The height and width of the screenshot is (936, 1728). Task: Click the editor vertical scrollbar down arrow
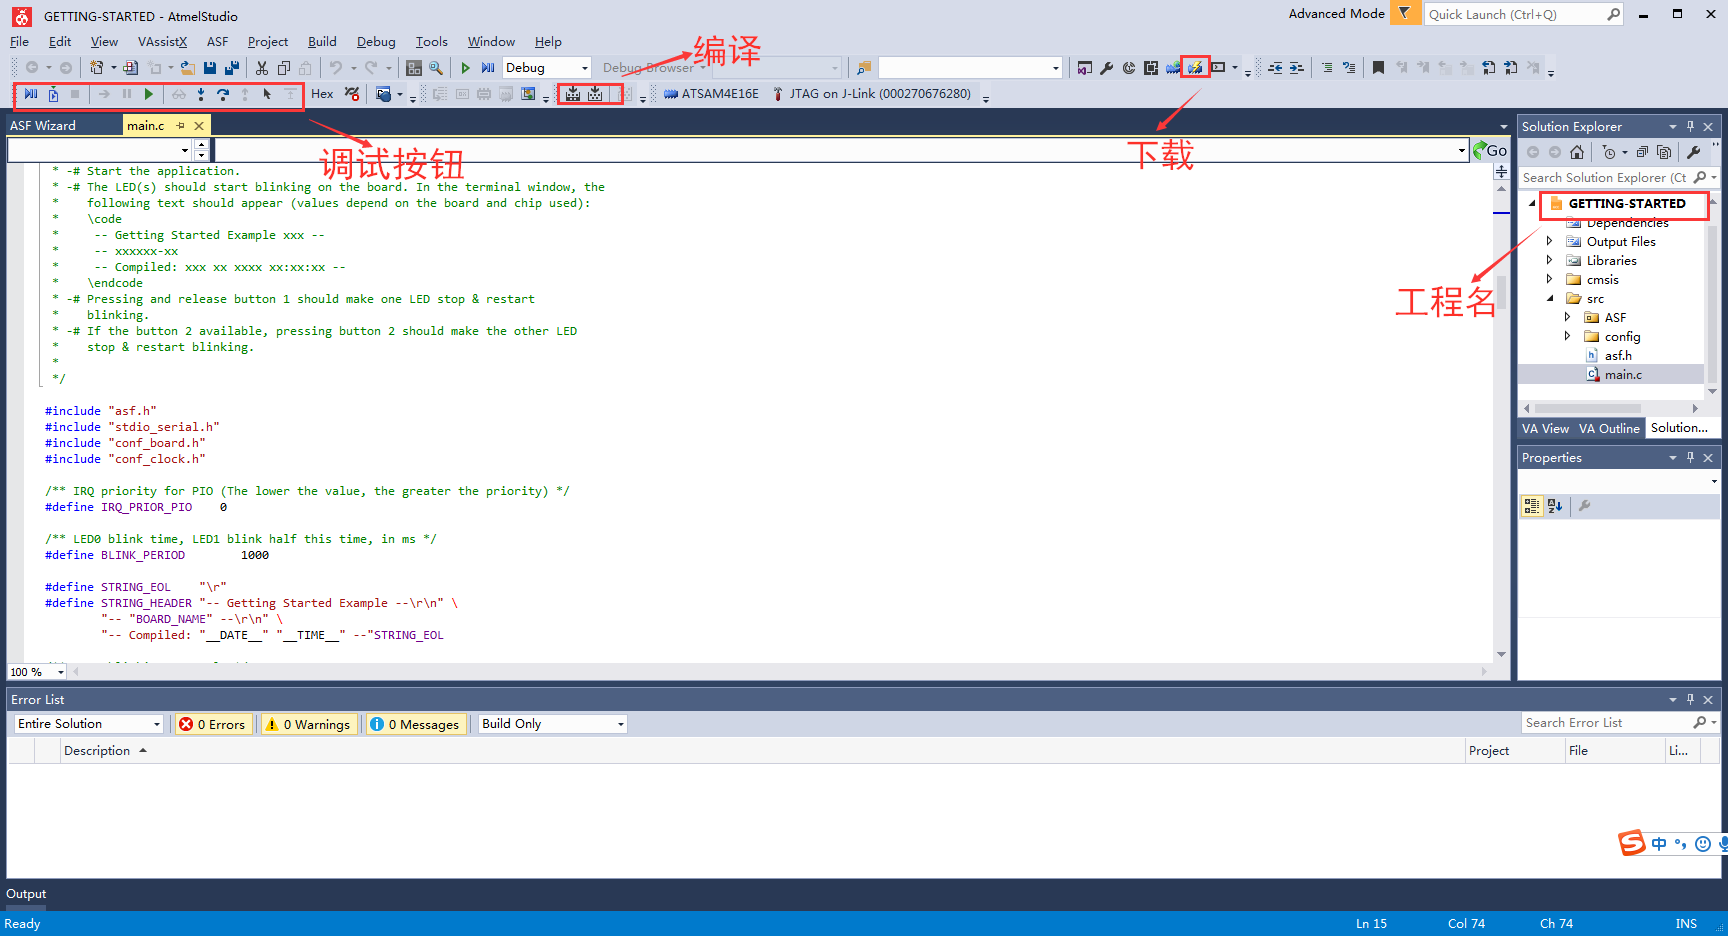1501,654
